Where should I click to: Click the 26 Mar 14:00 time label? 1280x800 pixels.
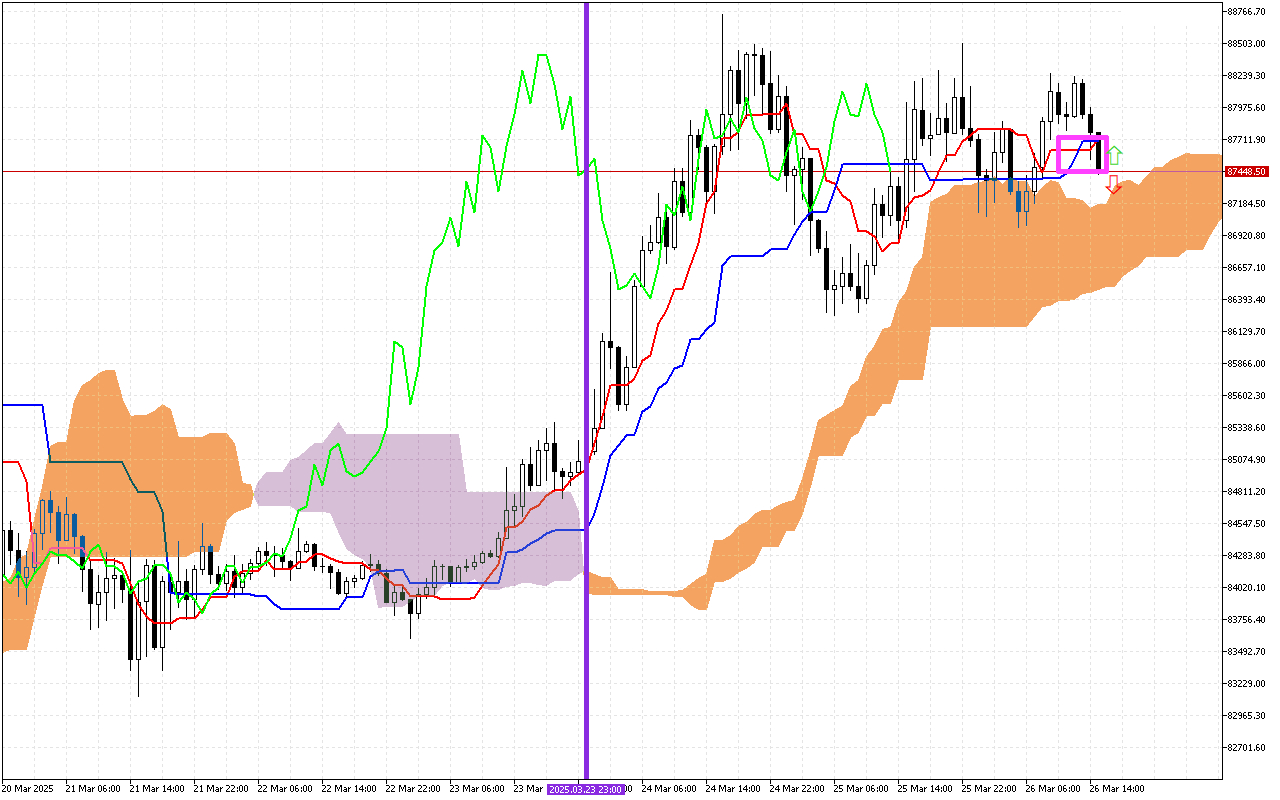(x=1117, y=789)
